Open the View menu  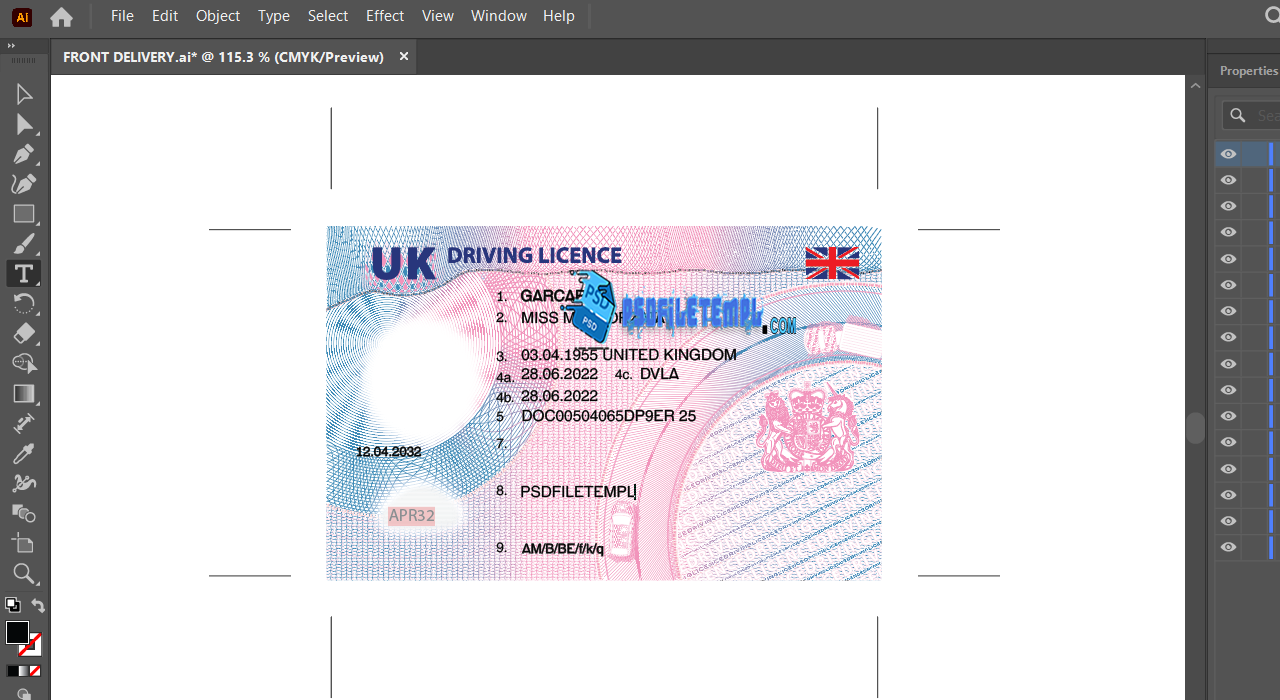tap(438, 16)
